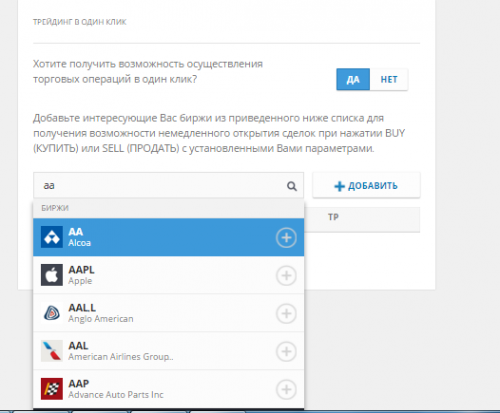Click plus icon for Advance Auto Parts
Image resolution: width=500 pixels, height=413 pixels.
[286, 390]
